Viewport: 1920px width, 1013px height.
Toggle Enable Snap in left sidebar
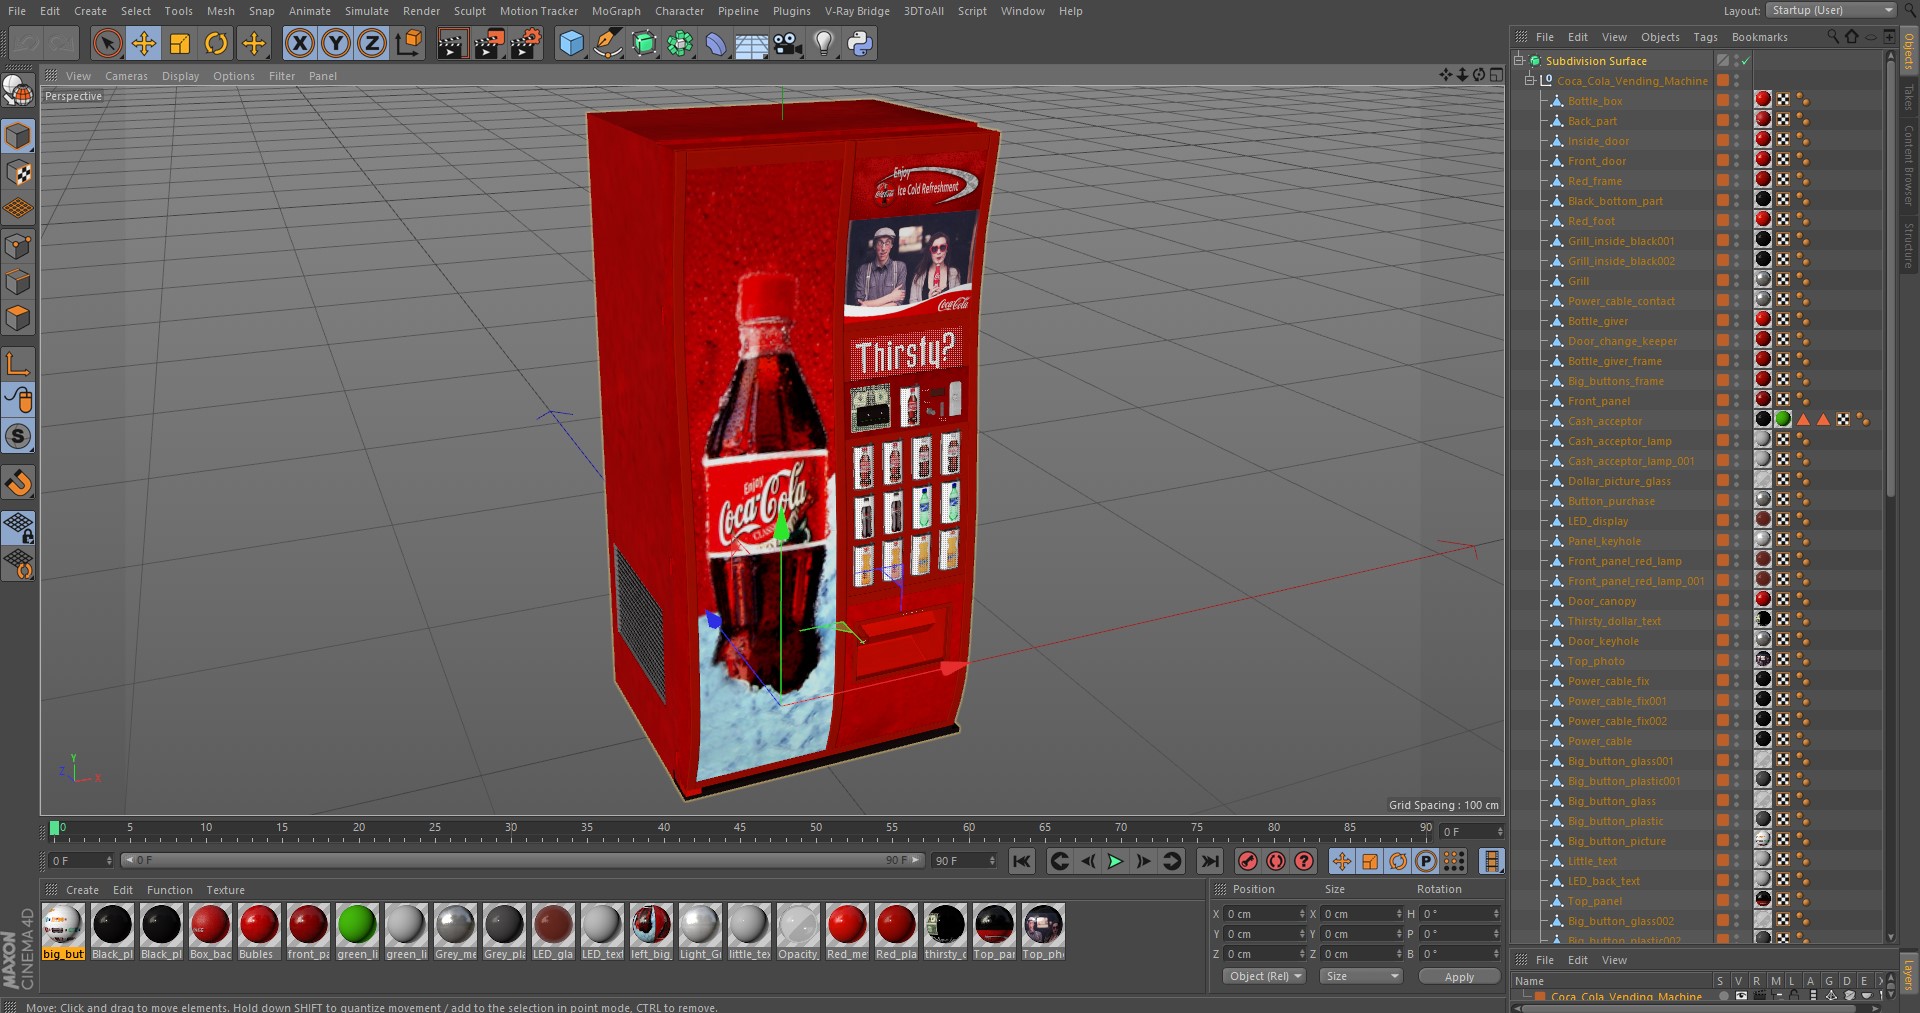click(18, 484)
